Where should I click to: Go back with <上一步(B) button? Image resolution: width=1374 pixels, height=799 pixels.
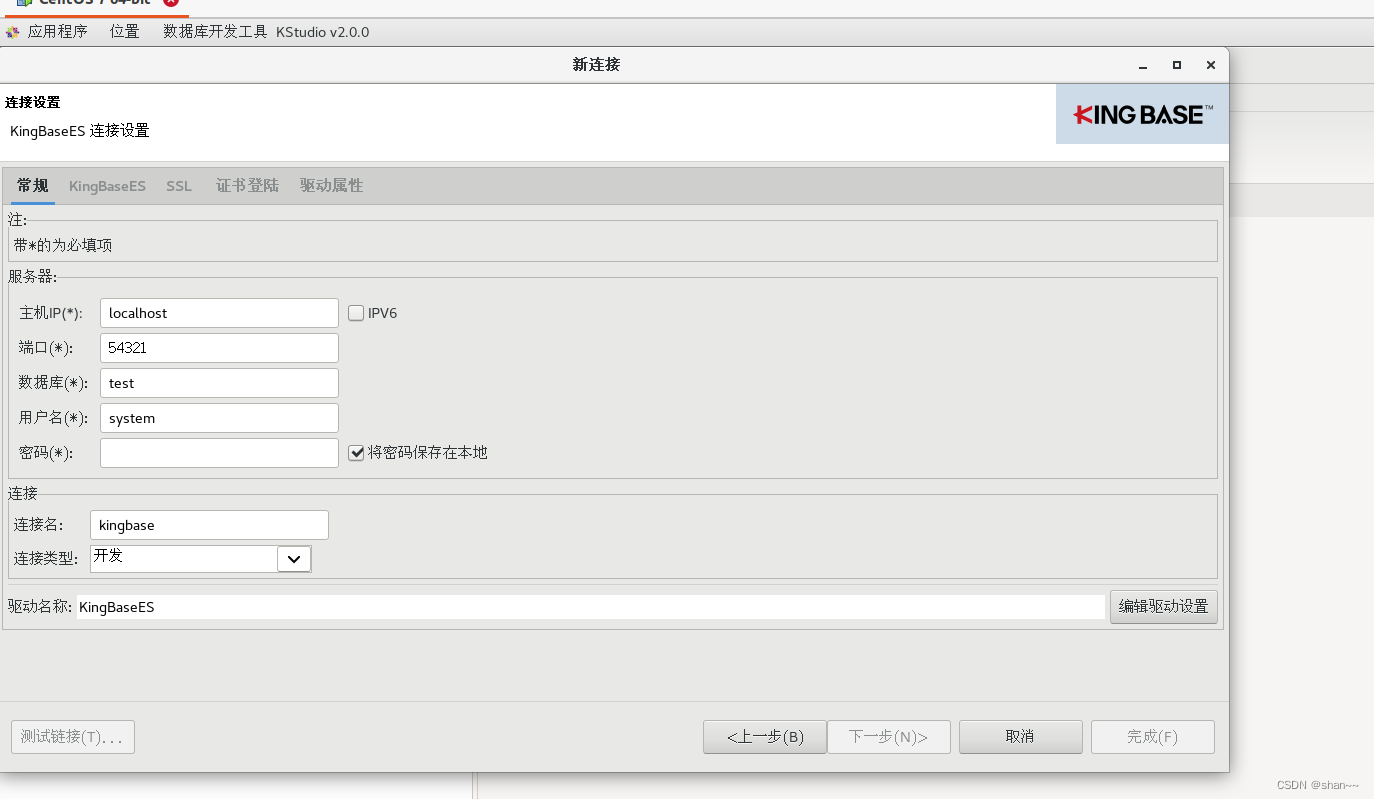pos(765,737)
